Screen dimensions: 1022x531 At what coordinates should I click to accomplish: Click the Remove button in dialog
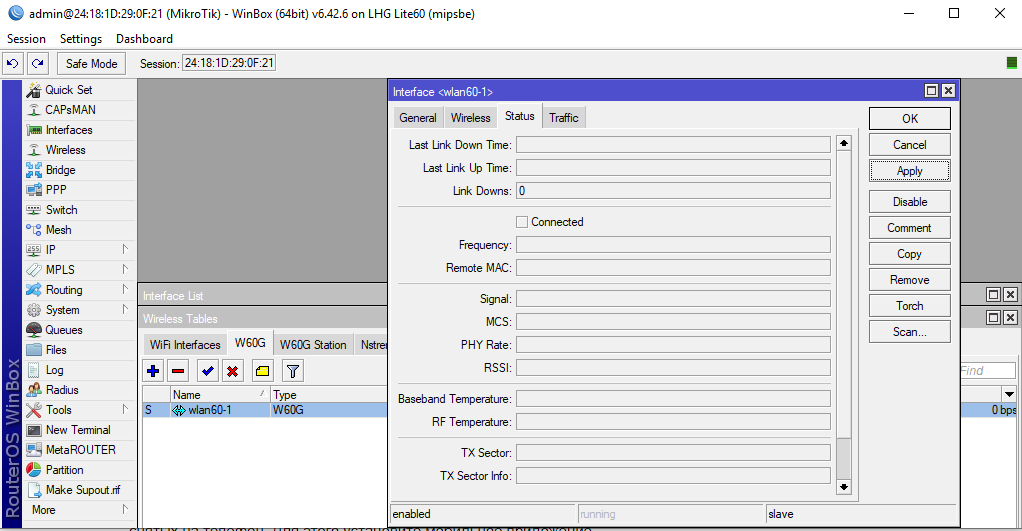tap(909, 280)
